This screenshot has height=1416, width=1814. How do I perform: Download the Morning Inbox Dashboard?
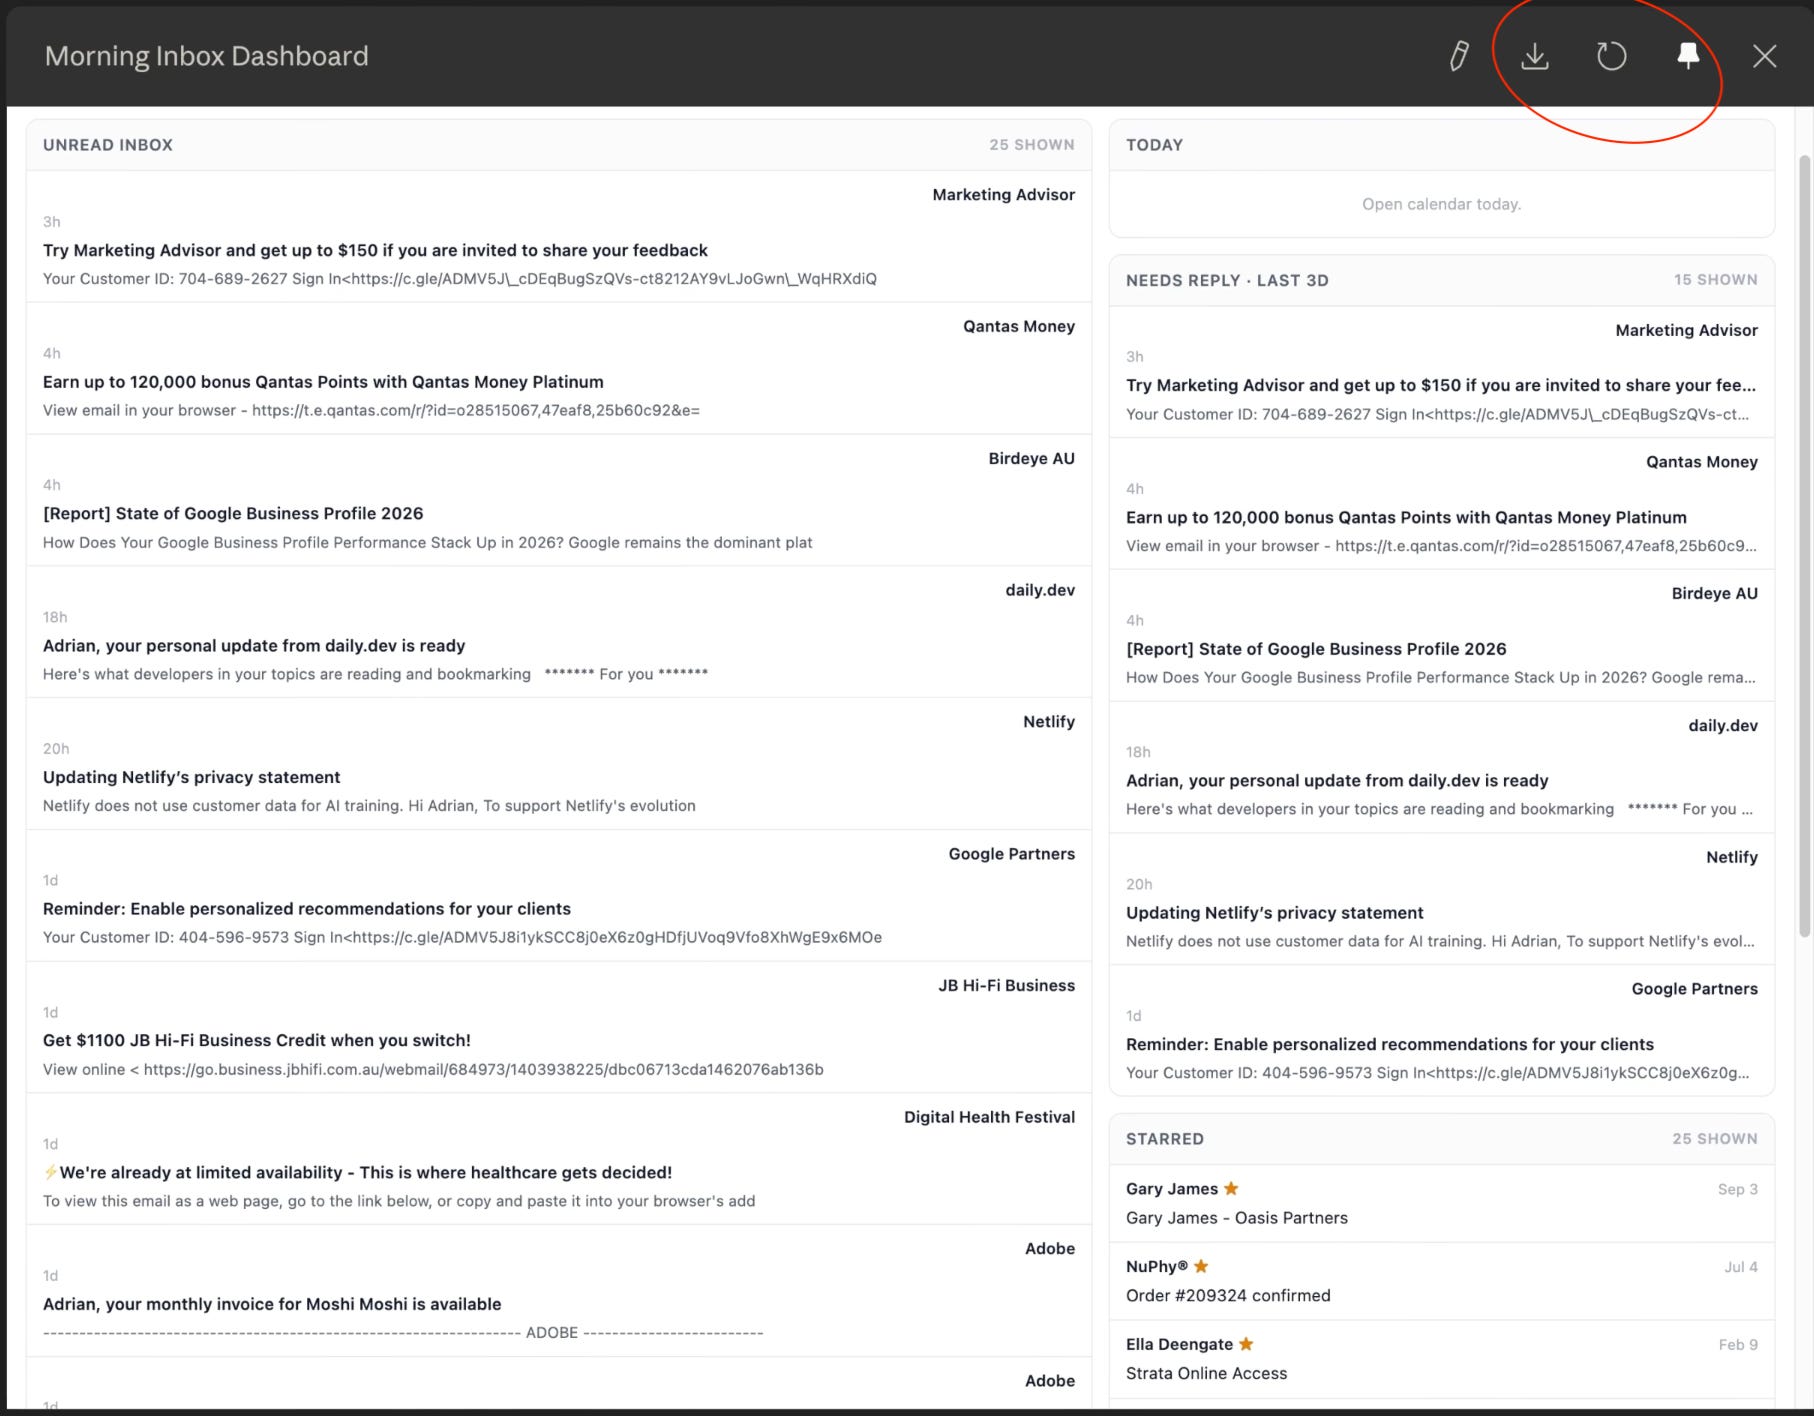click(x=1535, y=56)
